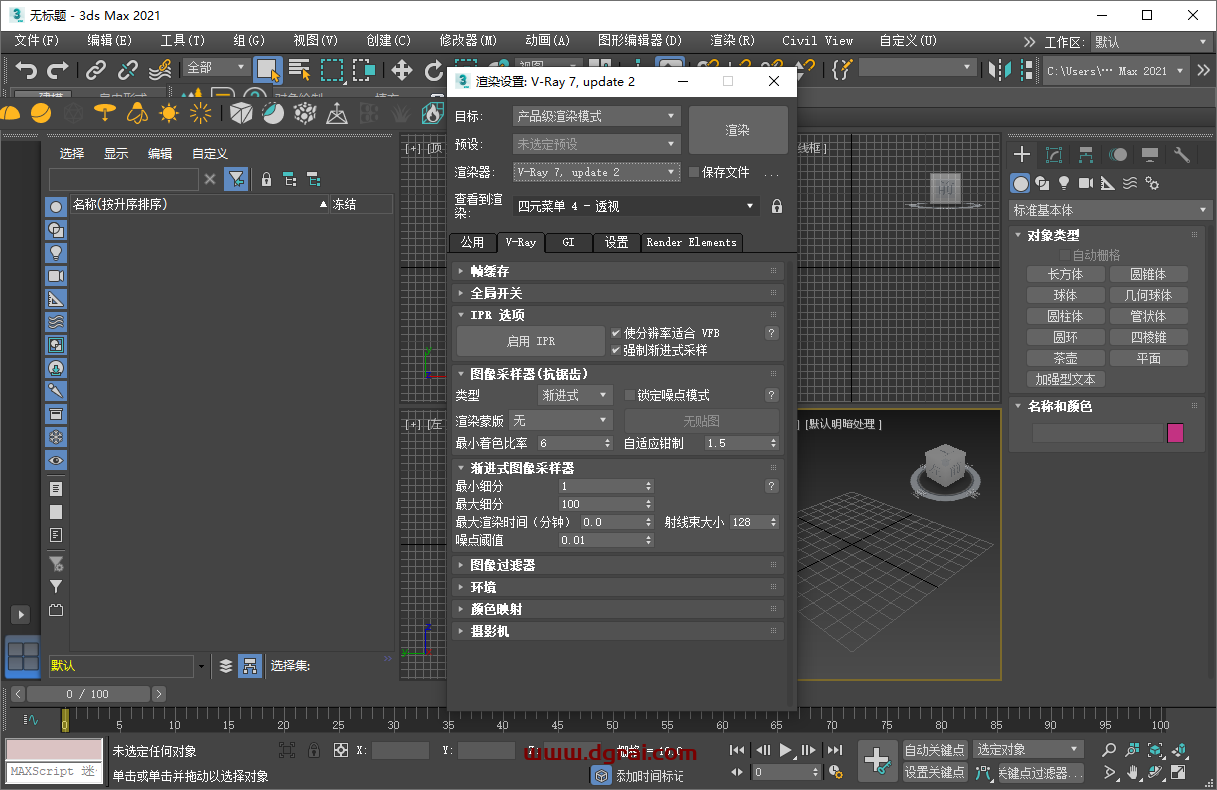Toggle the Scene Explorer filter funnel button

(x=236, y=179)
